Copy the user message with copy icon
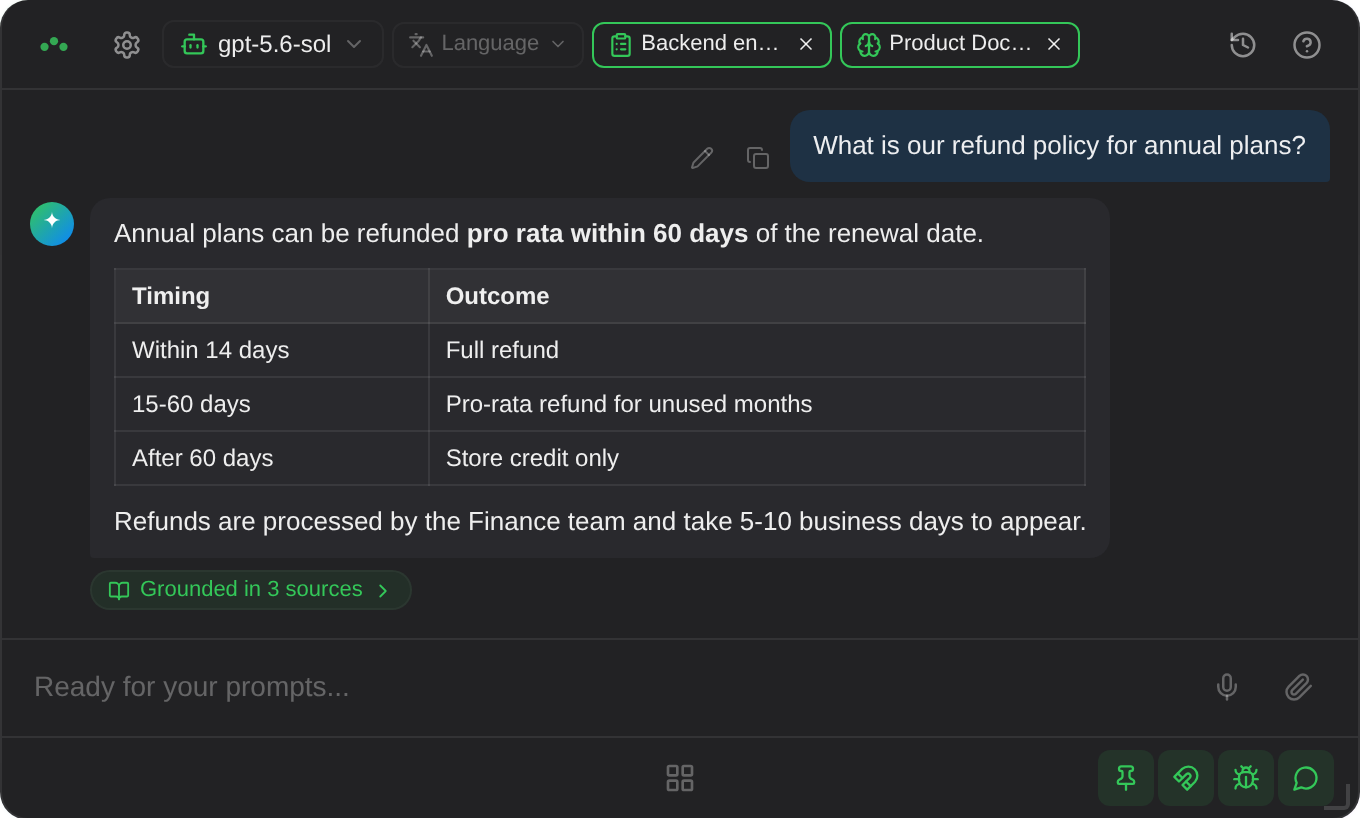Viewport: 1360px width, 818px height. tap(758, 158)
